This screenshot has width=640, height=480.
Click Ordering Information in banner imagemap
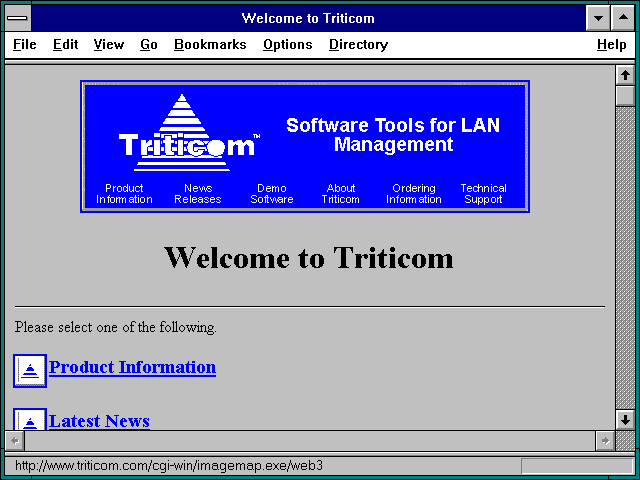(x=414, y=193)
